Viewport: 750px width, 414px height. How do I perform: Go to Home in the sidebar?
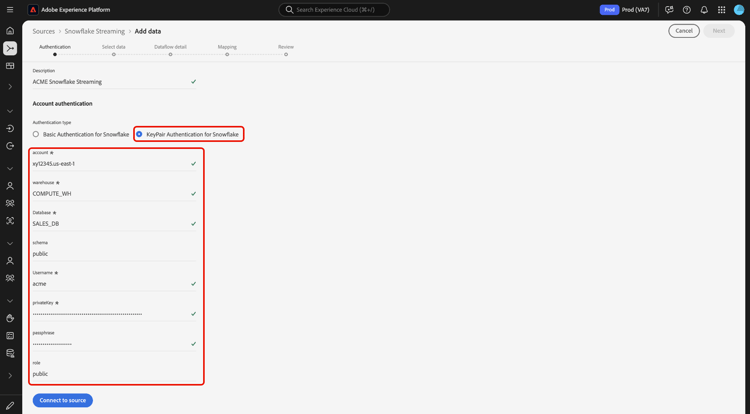click(10, 31)
